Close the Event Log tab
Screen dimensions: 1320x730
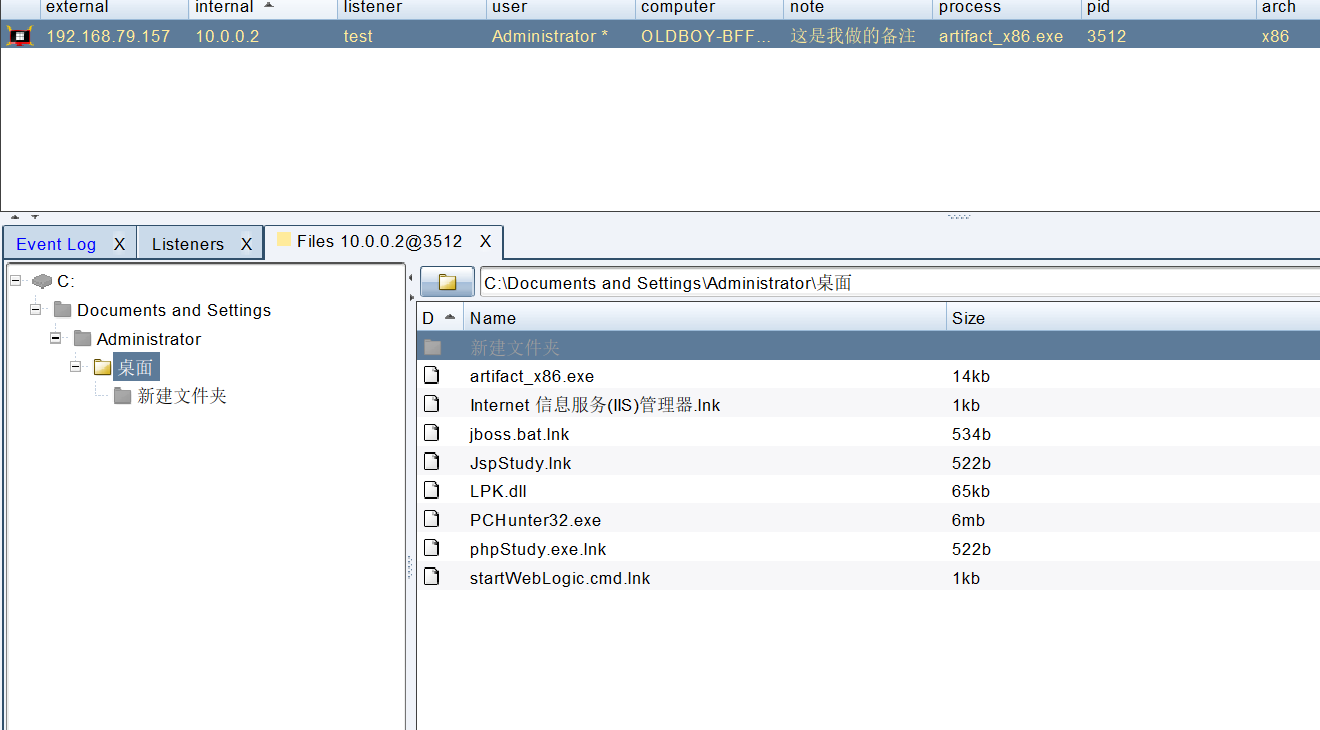tap(119, 244)
